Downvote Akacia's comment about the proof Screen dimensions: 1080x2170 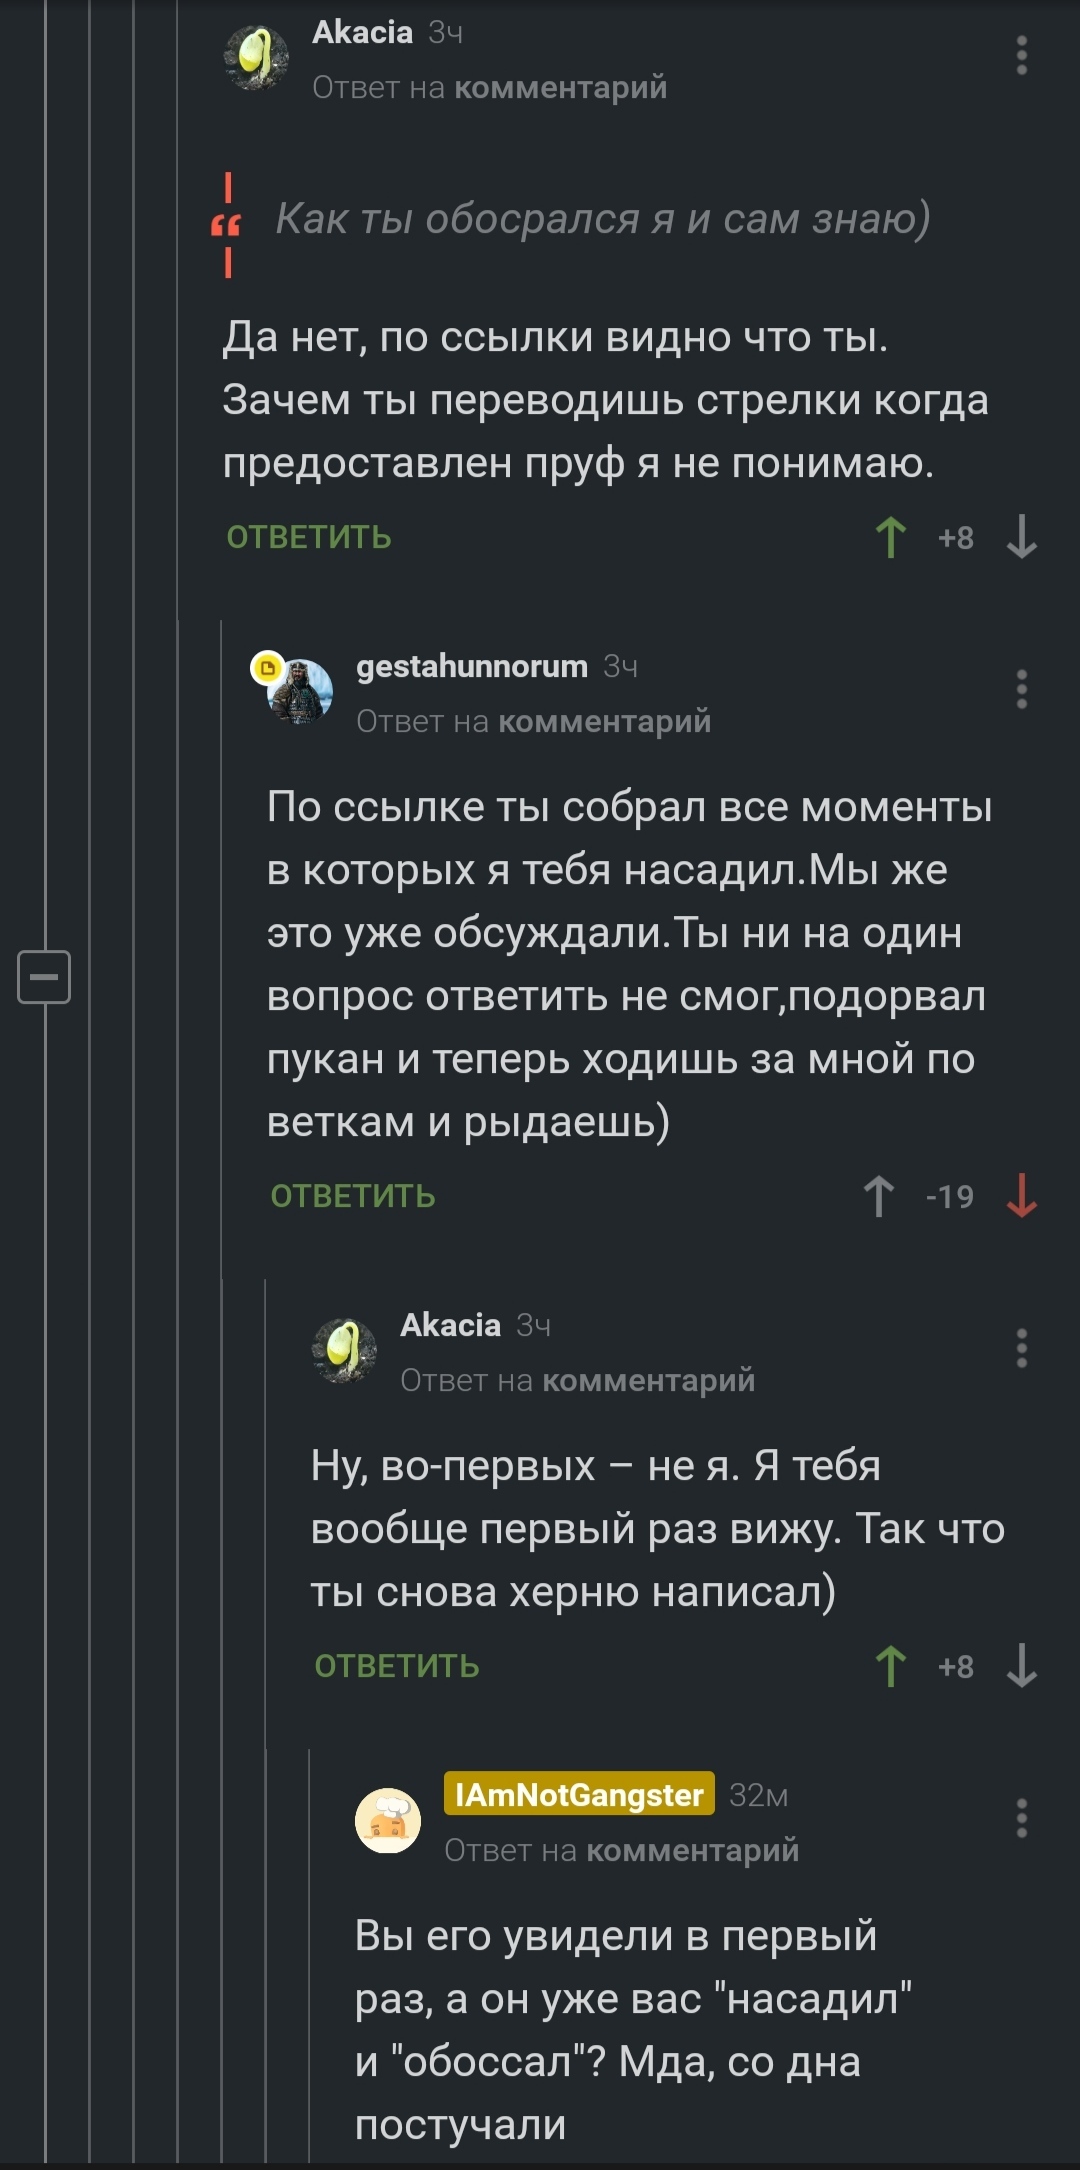click(1021, 538)
